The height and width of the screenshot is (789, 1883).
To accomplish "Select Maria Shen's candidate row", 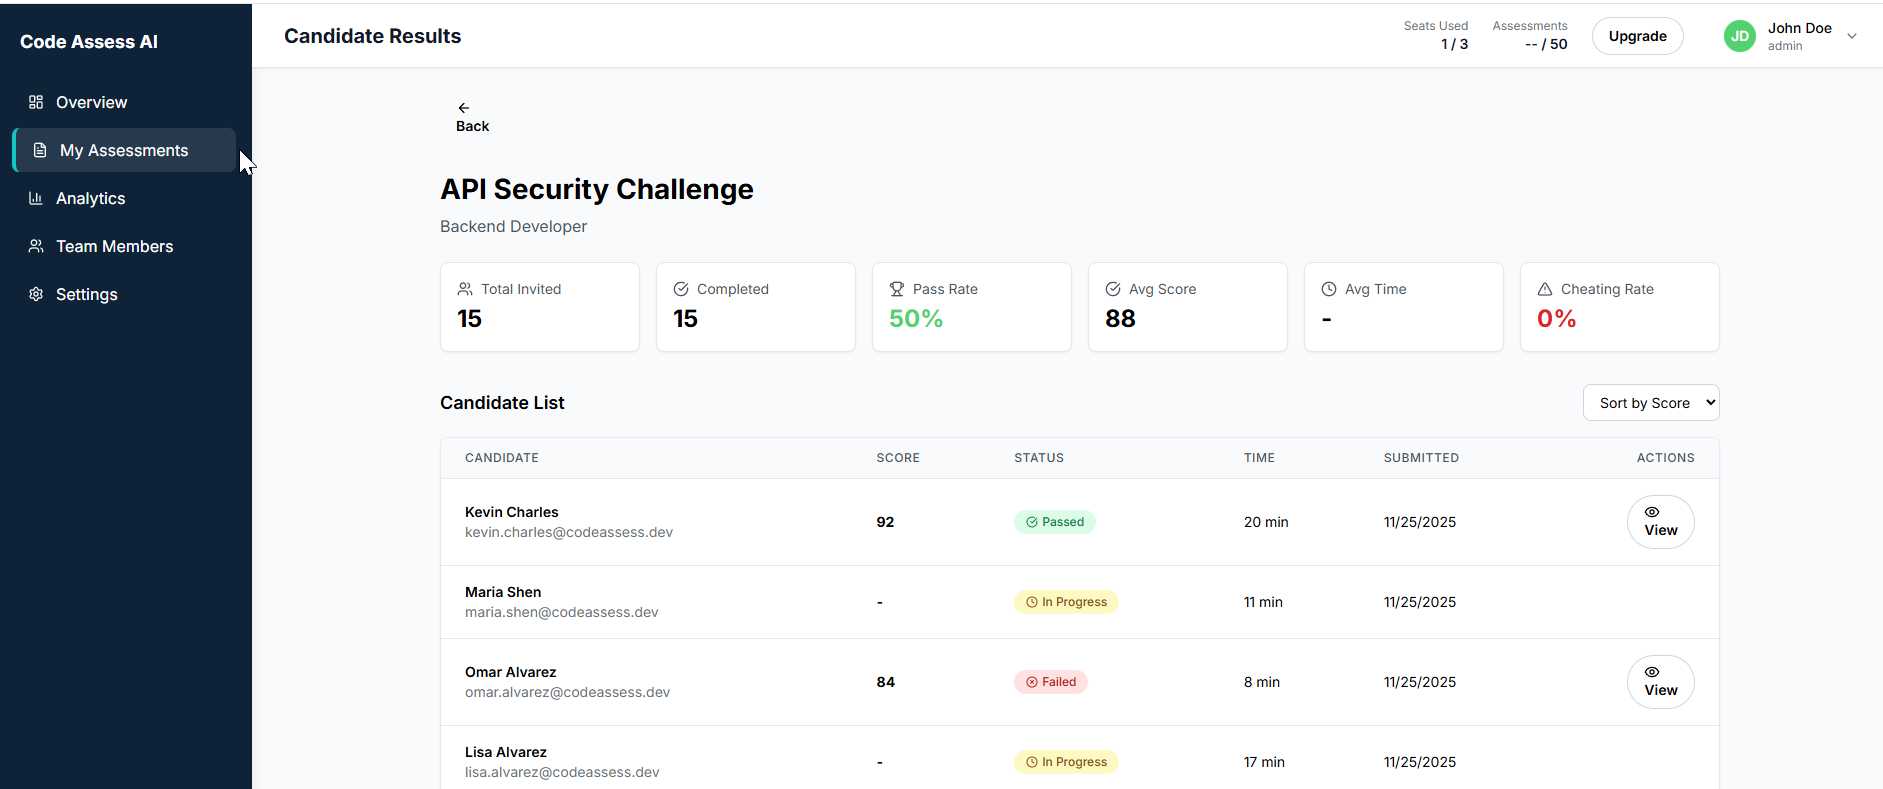I will coord(700,602).
